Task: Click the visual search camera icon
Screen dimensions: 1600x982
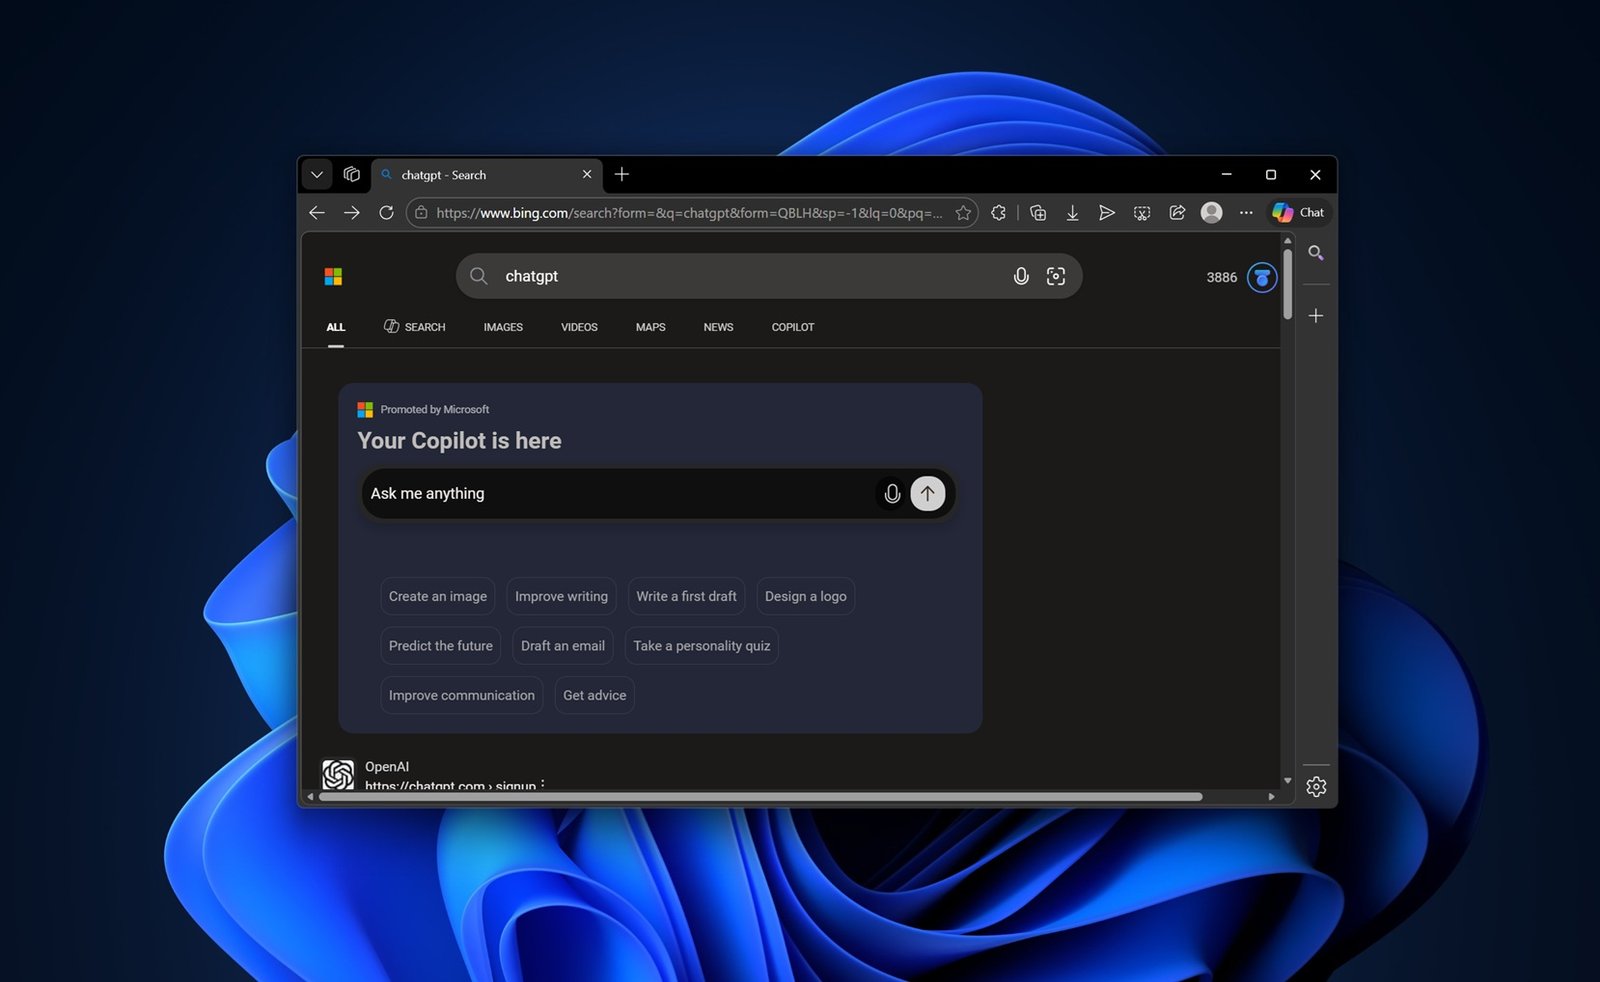Action: [1055, 277]
